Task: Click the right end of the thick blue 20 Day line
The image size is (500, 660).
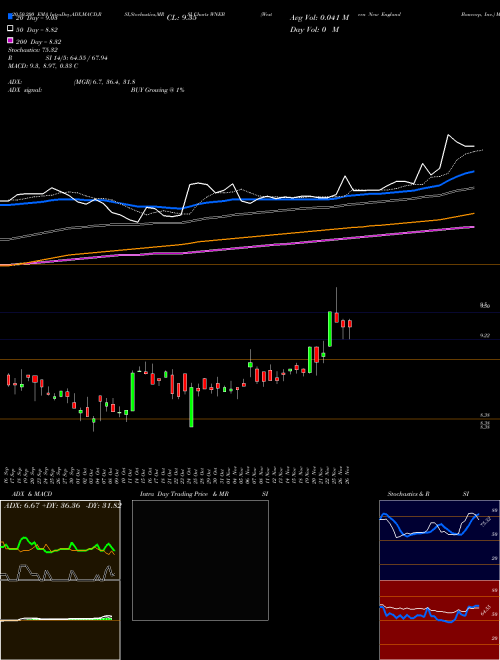Action: pyautogui.click(x=474, y=171)
